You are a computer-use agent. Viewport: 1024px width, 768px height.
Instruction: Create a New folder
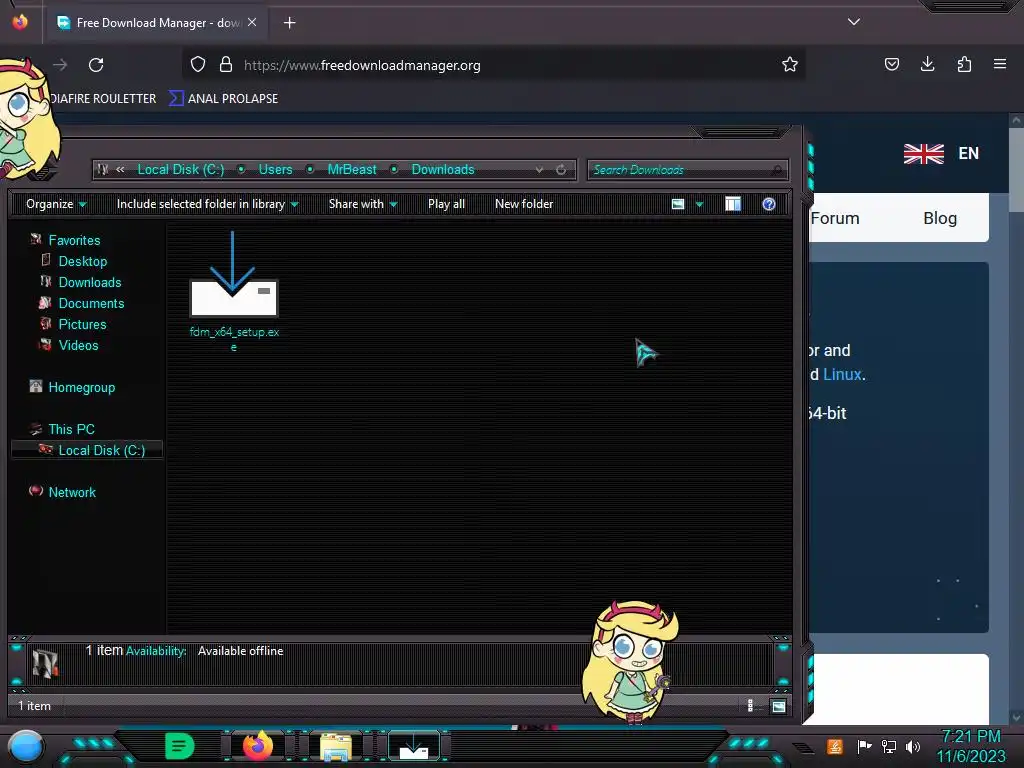[524, 204]
